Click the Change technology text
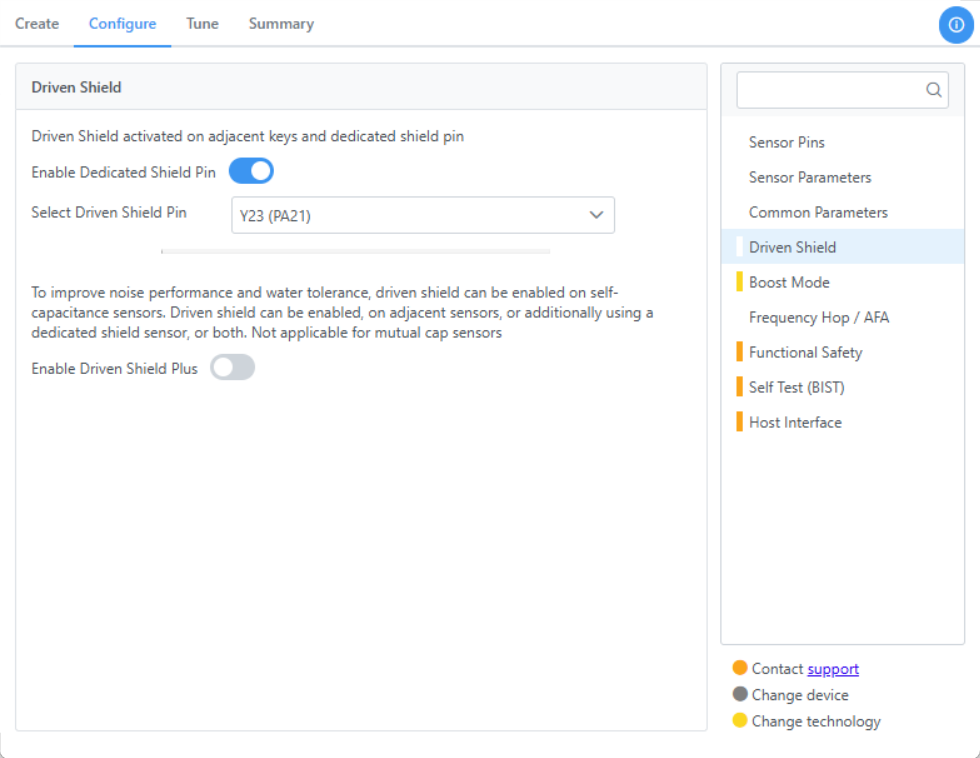This screenshot has height=758, width=980. [816, 721]
